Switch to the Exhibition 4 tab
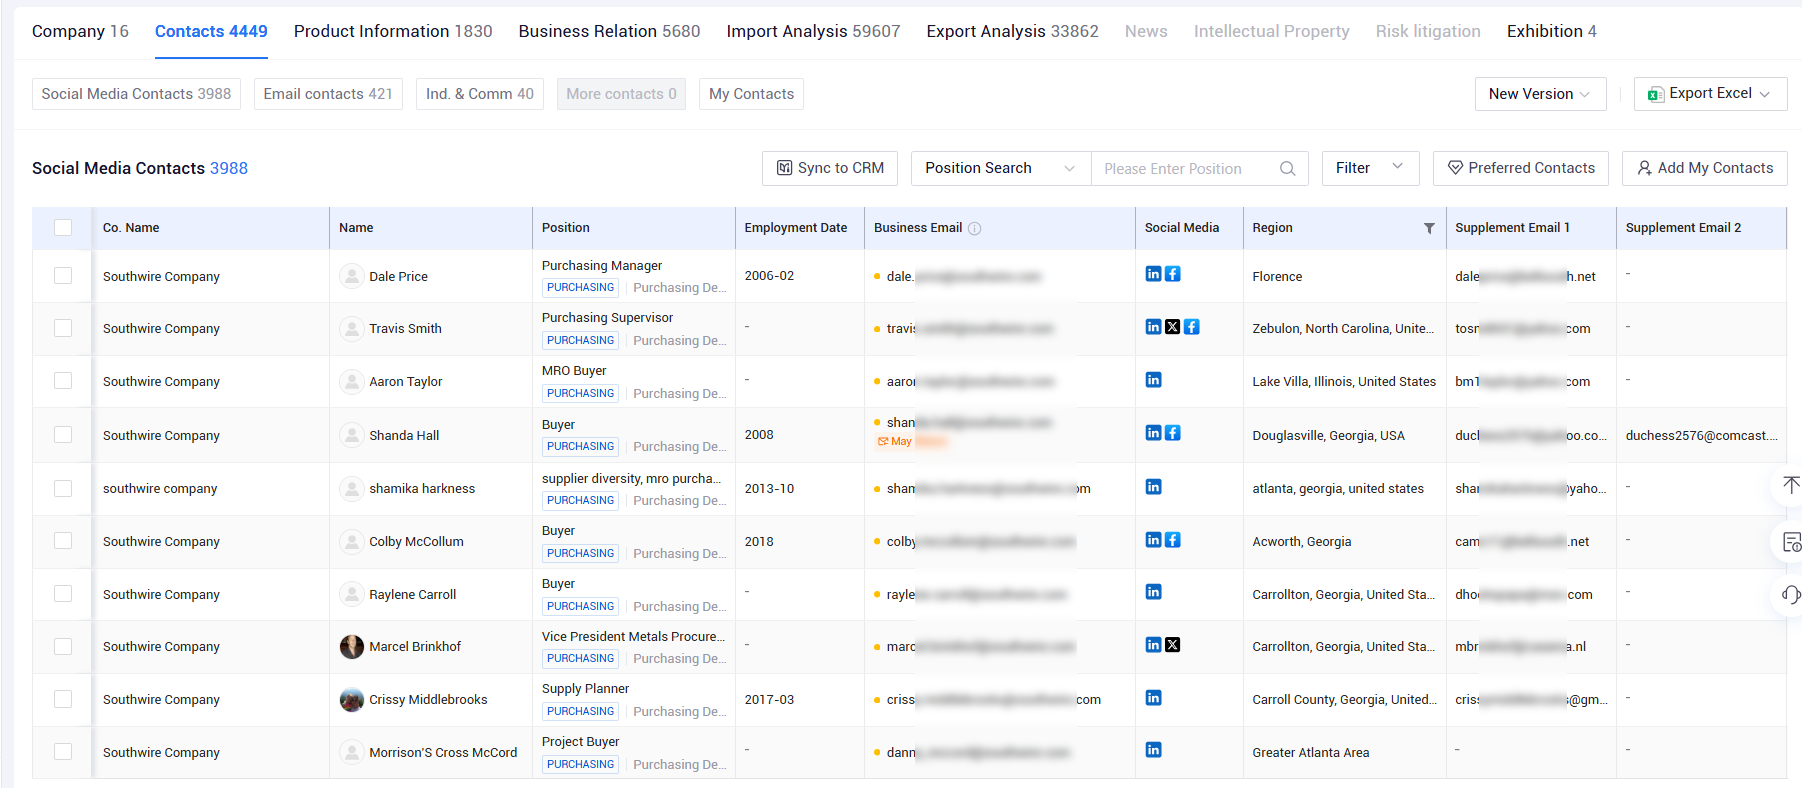The image size is (1802, 788). click(x=1551, y=31)
